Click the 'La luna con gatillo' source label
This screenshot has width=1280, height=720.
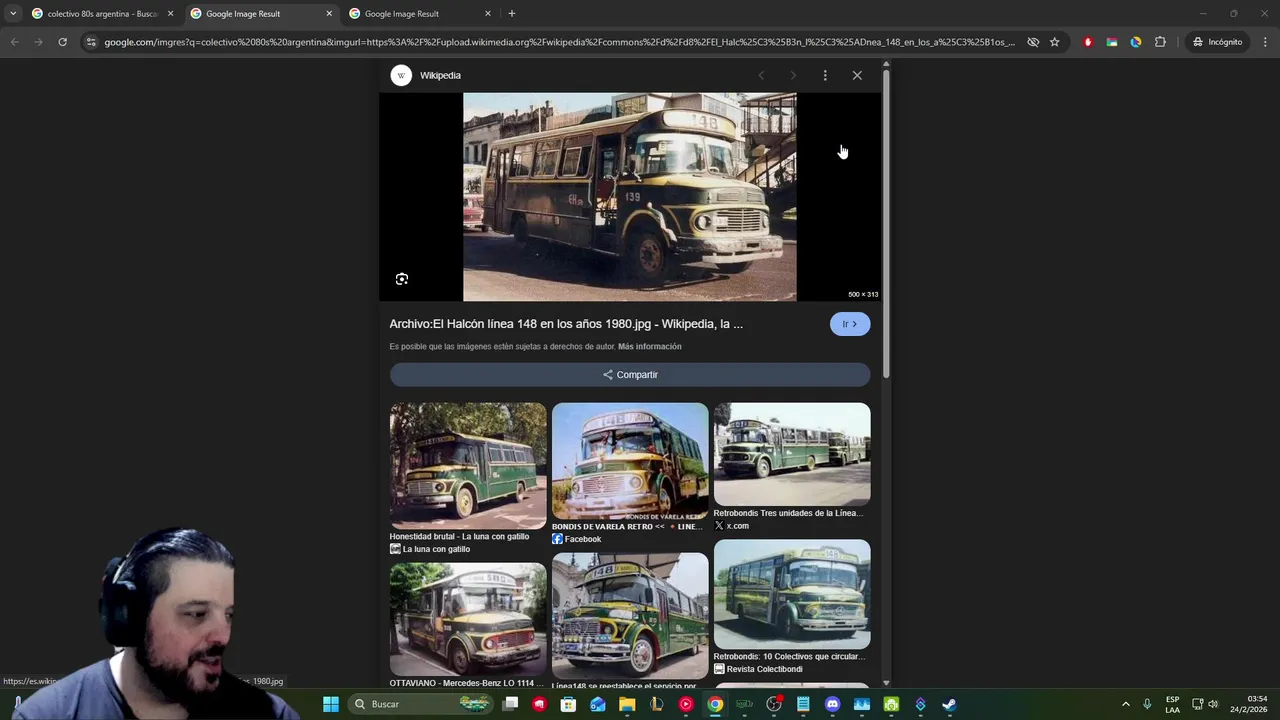(436, 549)
